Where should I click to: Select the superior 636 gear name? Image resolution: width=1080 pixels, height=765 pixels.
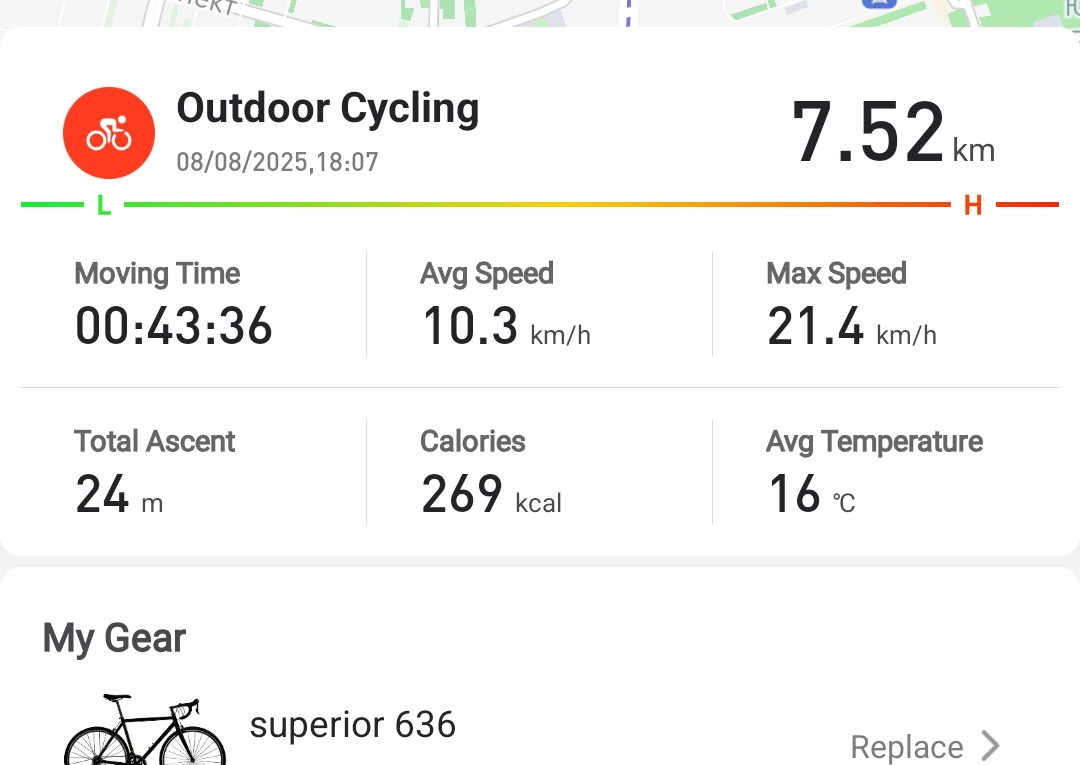(x=353, y=724)
